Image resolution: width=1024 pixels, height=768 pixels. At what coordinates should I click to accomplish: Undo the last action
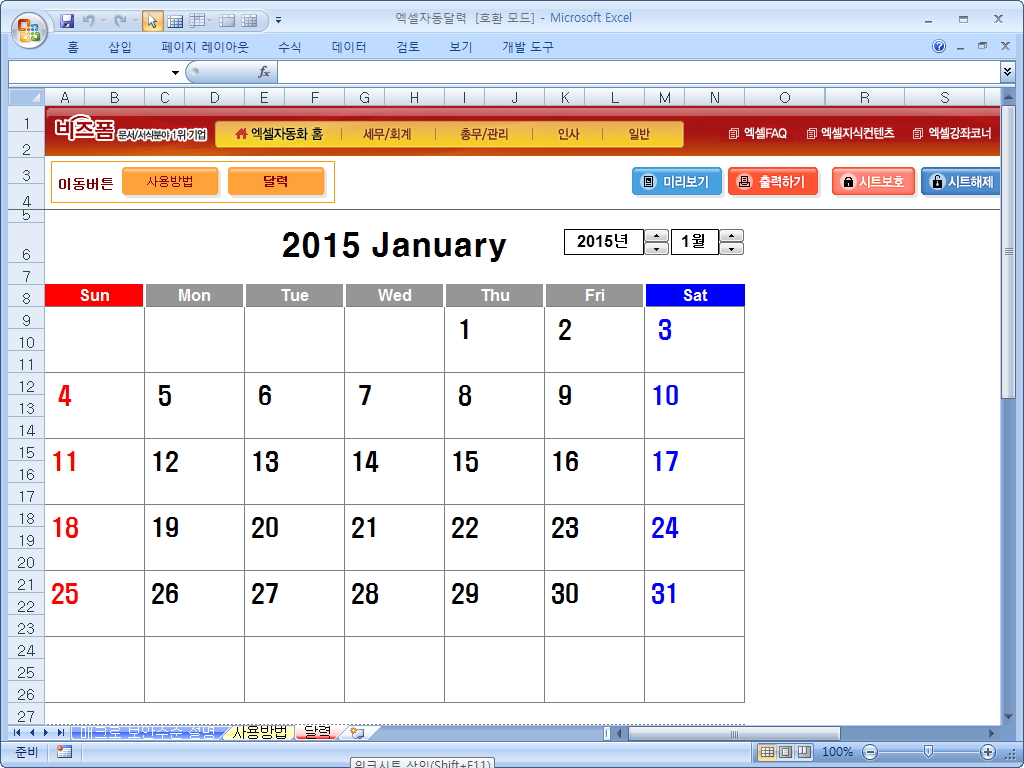[x=88, y=21]
